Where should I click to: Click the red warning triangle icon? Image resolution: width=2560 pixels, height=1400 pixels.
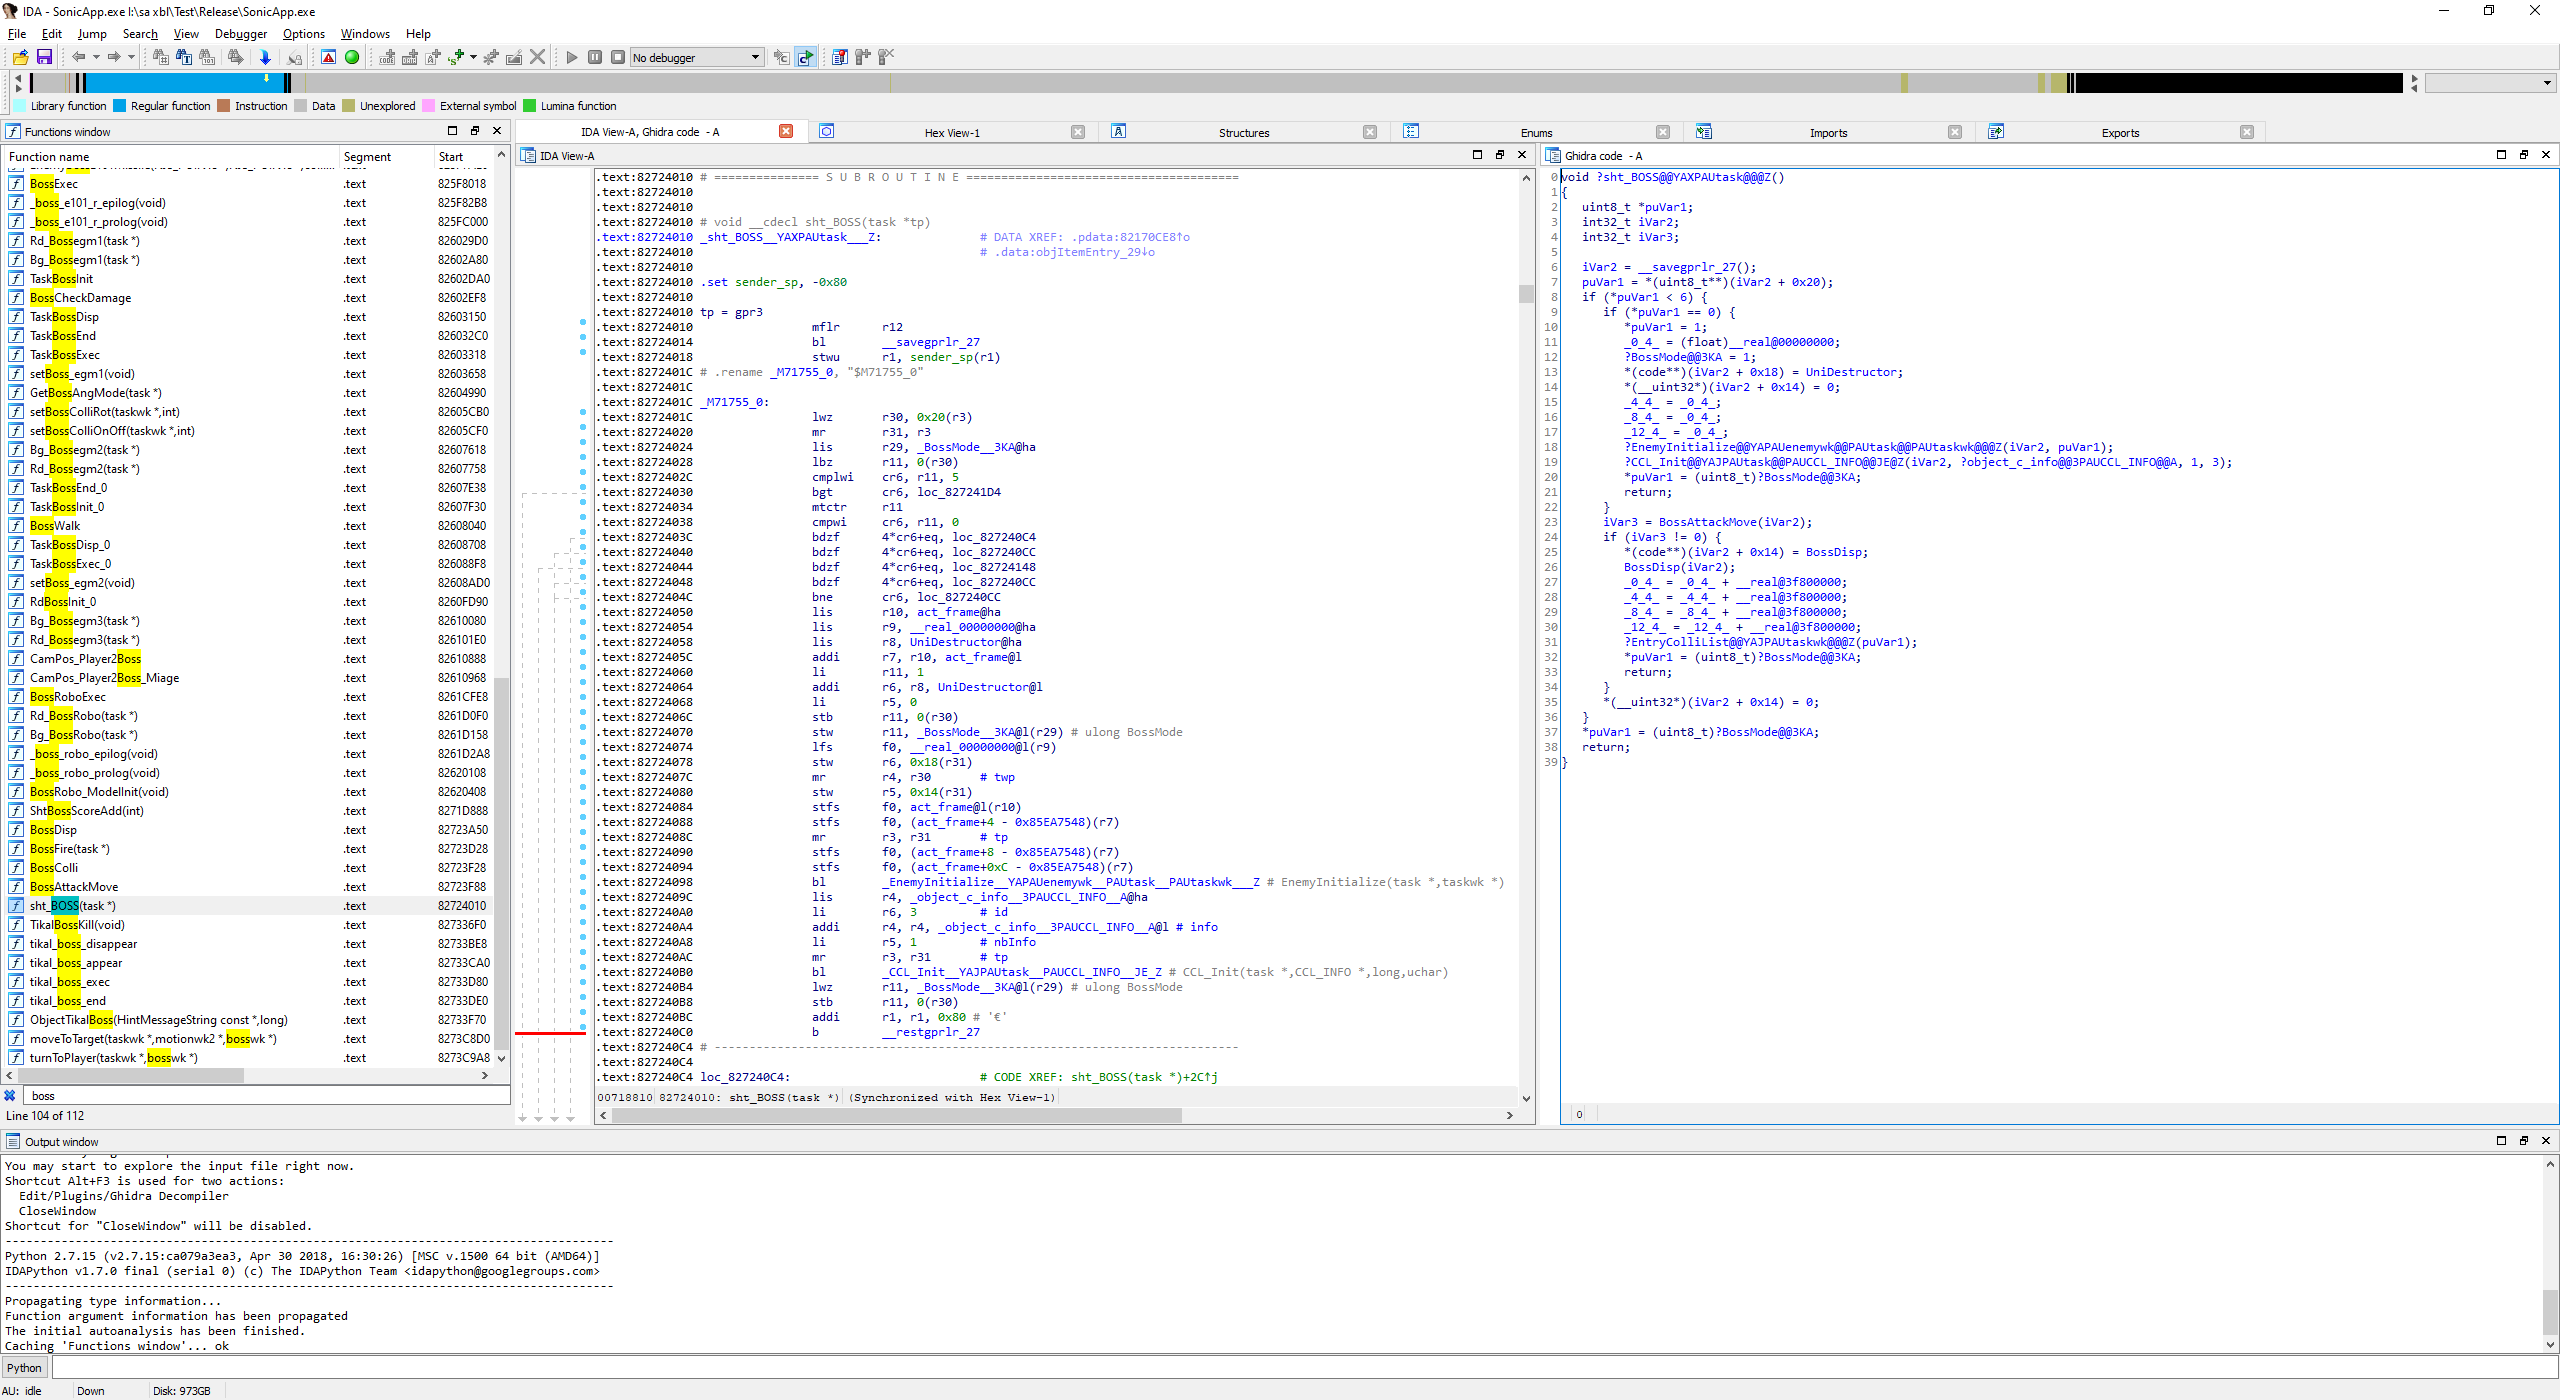pyautogui.click(x=328, y=57)
